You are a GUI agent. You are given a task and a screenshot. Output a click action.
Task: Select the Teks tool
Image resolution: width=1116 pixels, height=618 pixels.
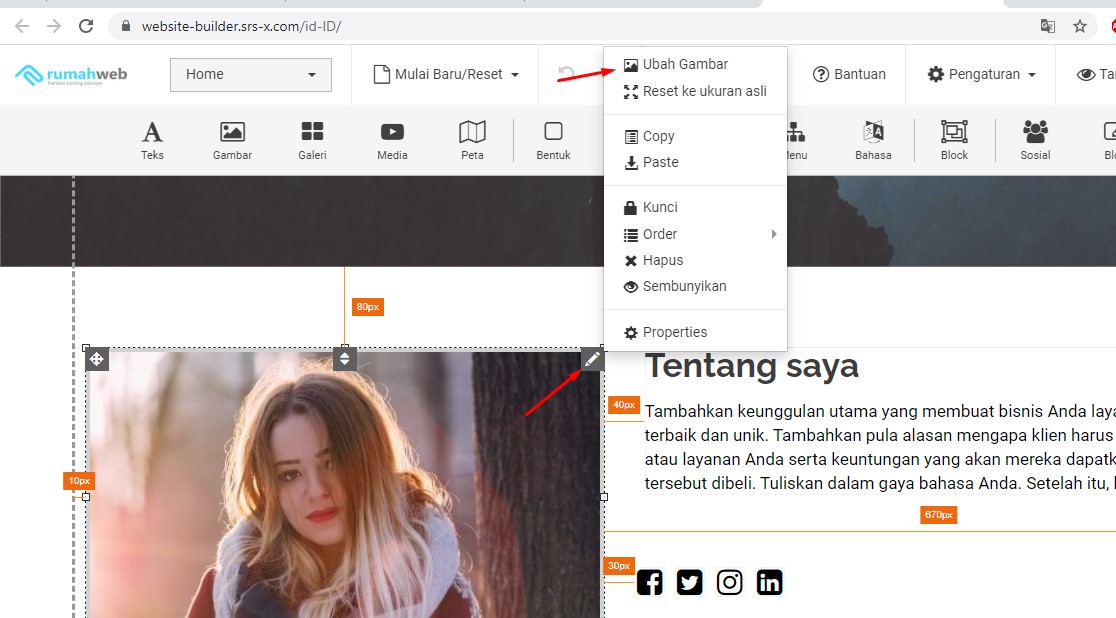click(152, 140)
